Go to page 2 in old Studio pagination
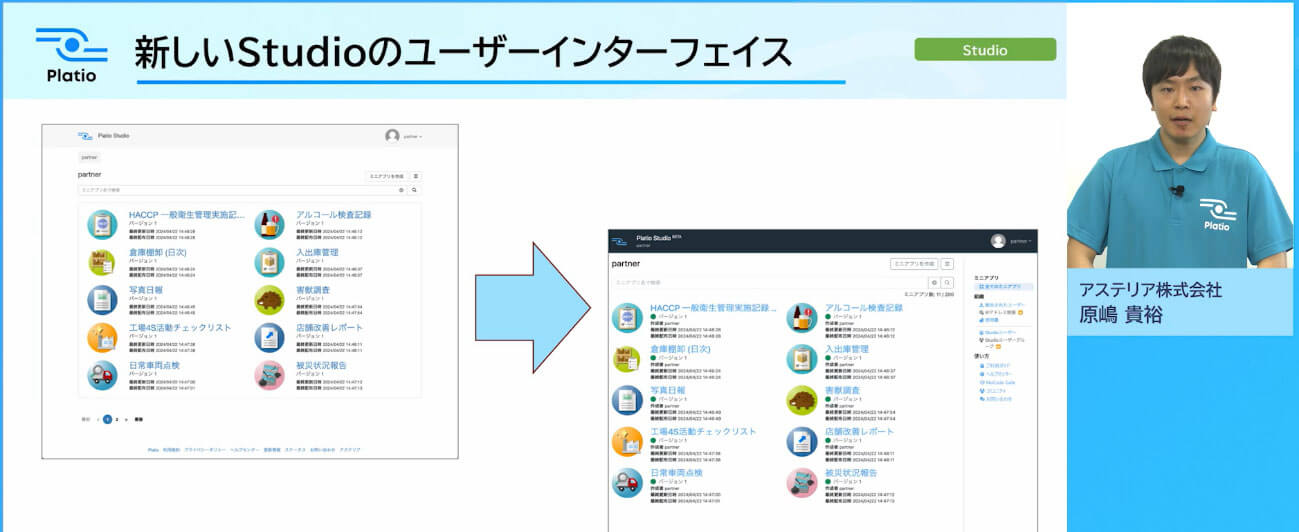Screen dimensions: 1299x532 [x=117, y=420]
